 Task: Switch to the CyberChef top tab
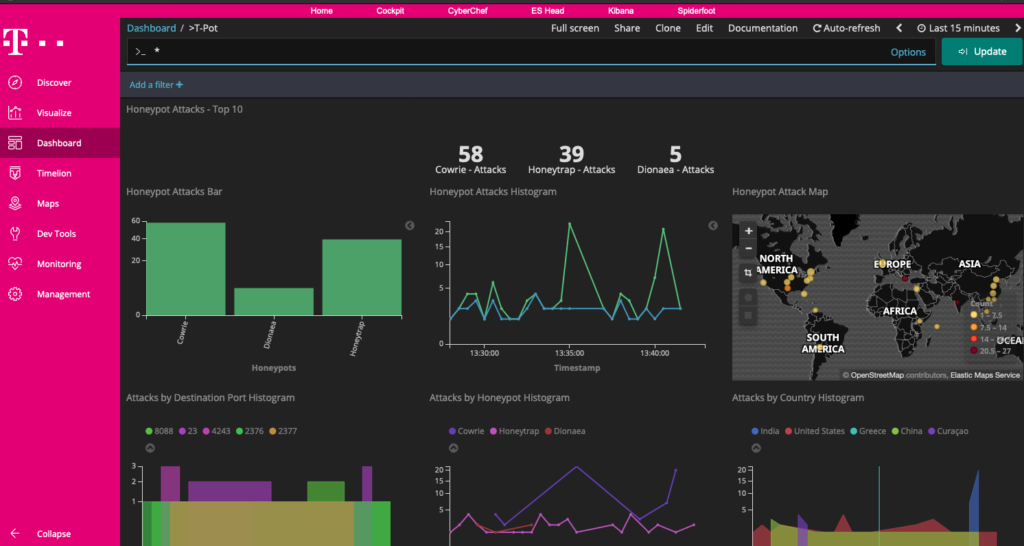tap(469, 10)
